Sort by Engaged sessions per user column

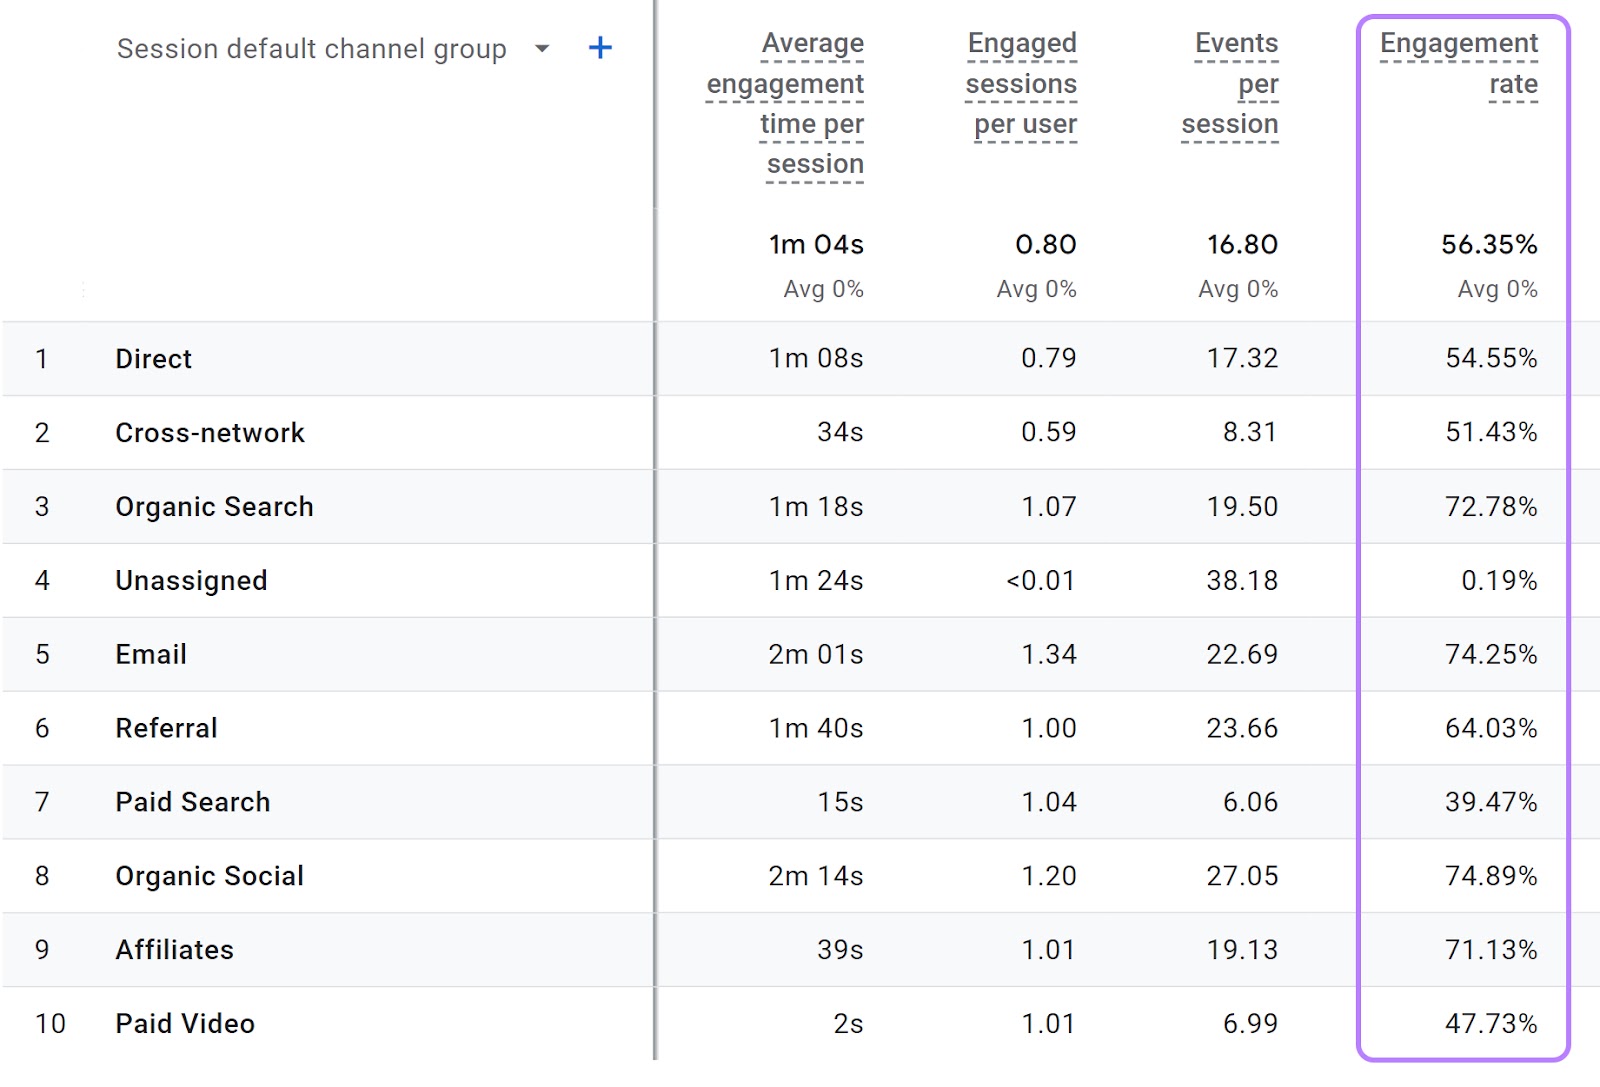[1021, 84]
